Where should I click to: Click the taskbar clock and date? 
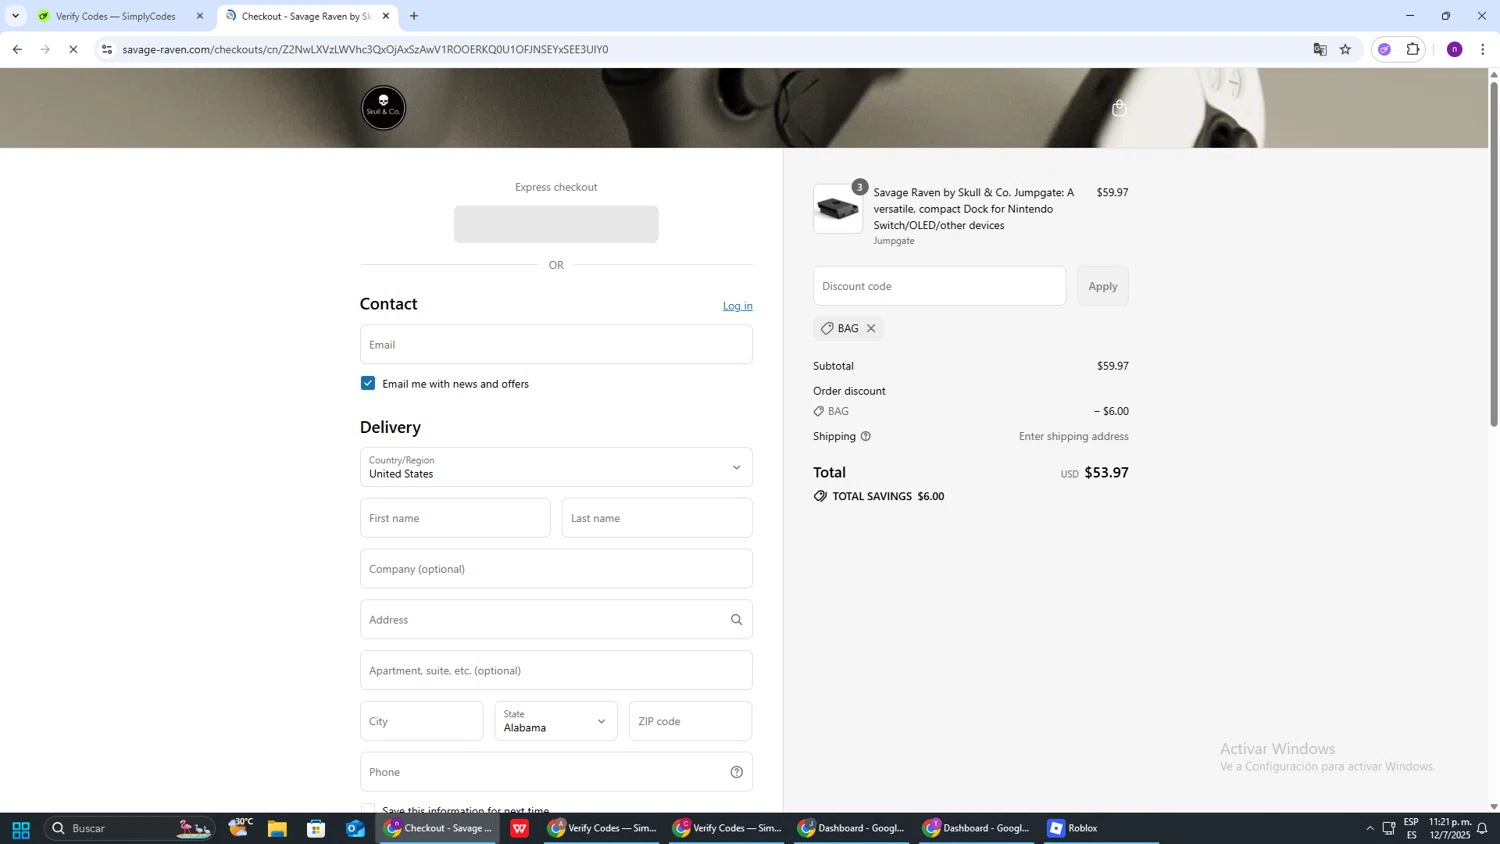(x=1450, y=828)
